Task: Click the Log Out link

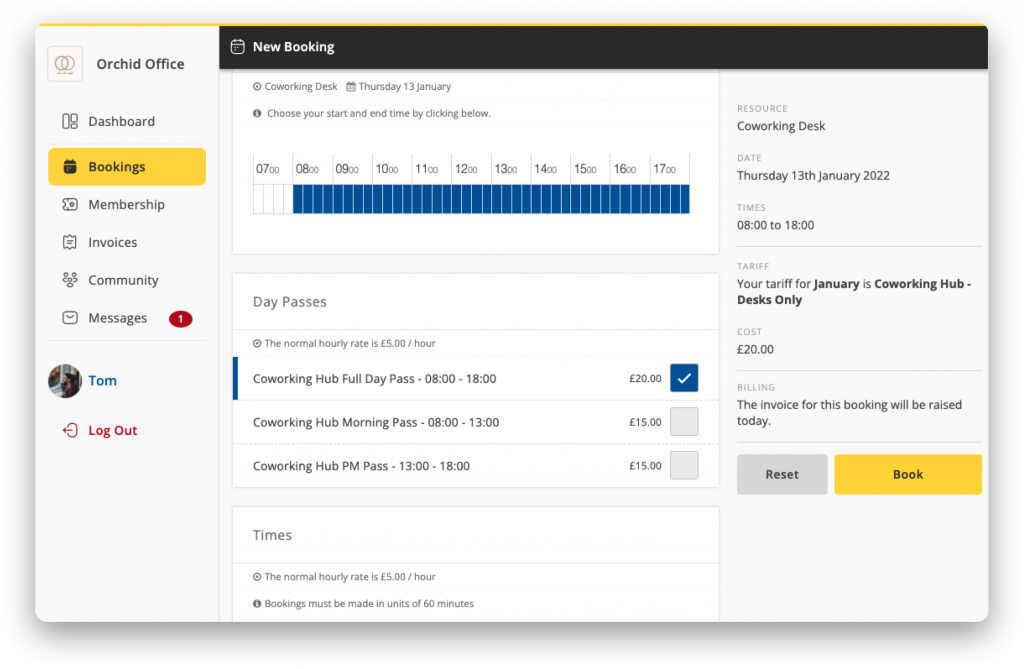Action: click(113, 431)
